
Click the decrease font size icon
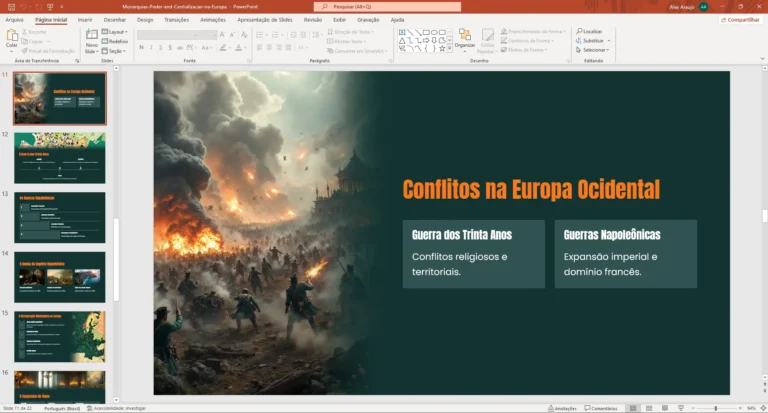pos(232,35)
